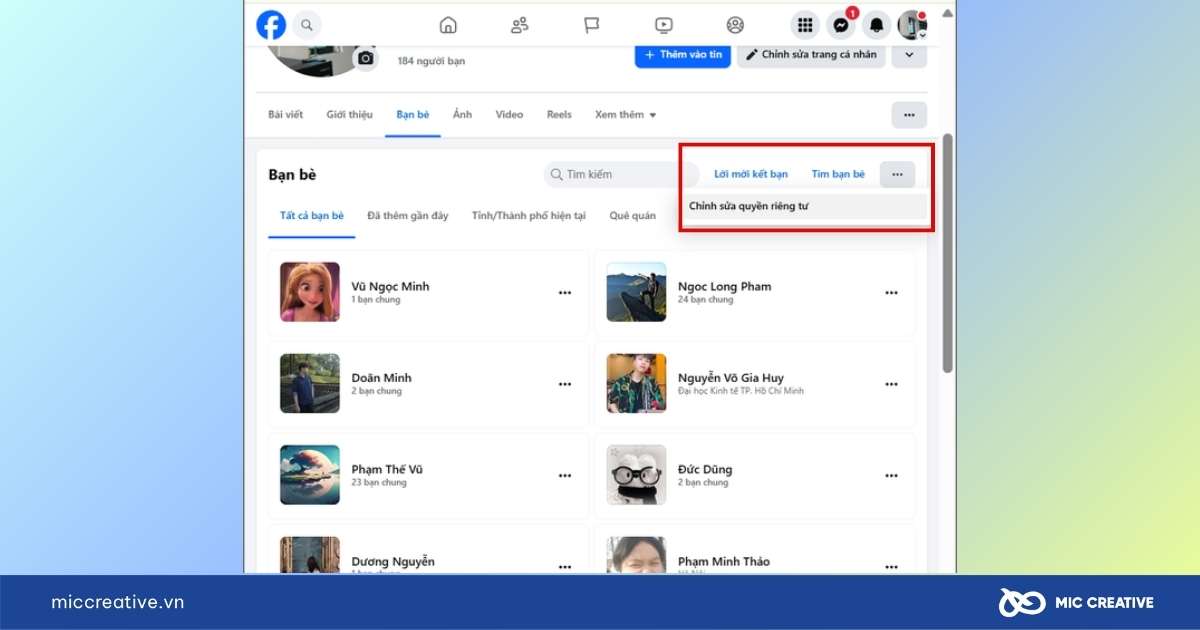Go to the Home feed icon
The image size is (1200, 630).
448,25
